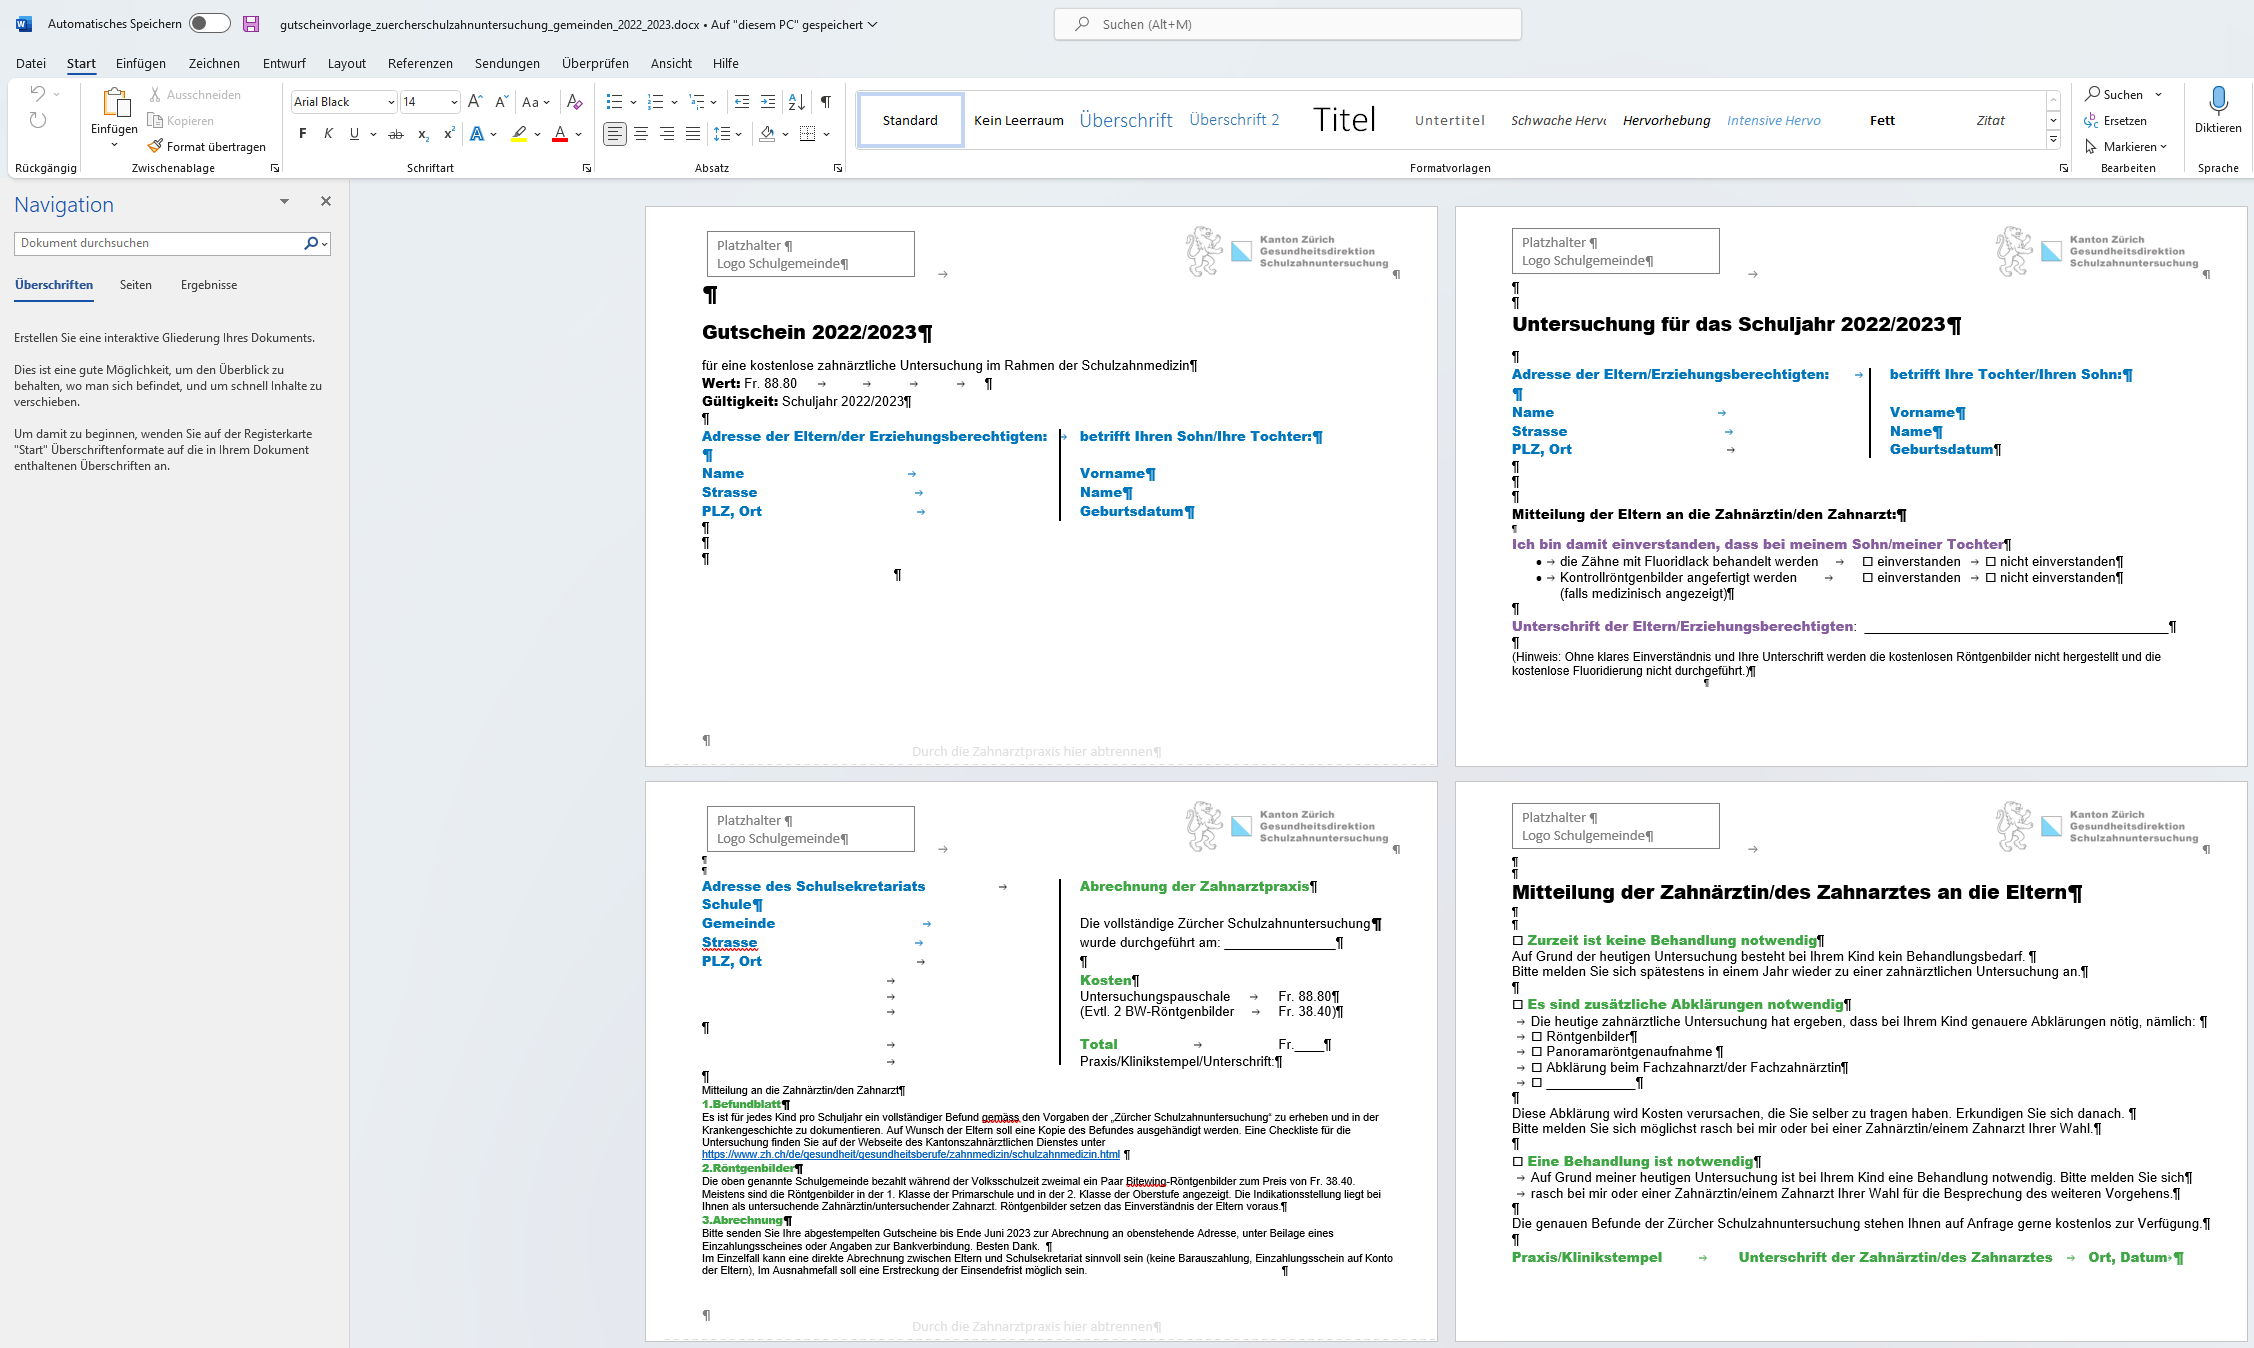Toggle bold F button
Viewport: 2254px width, 1348px height.
(302, 133)
